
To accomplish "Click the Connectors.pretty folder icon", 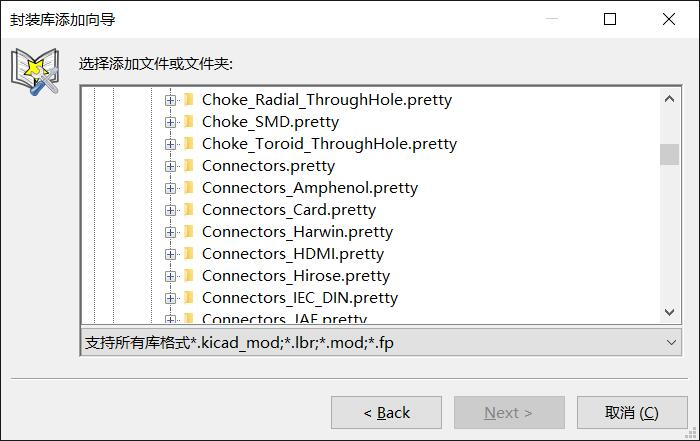I will tap(189, 166).
